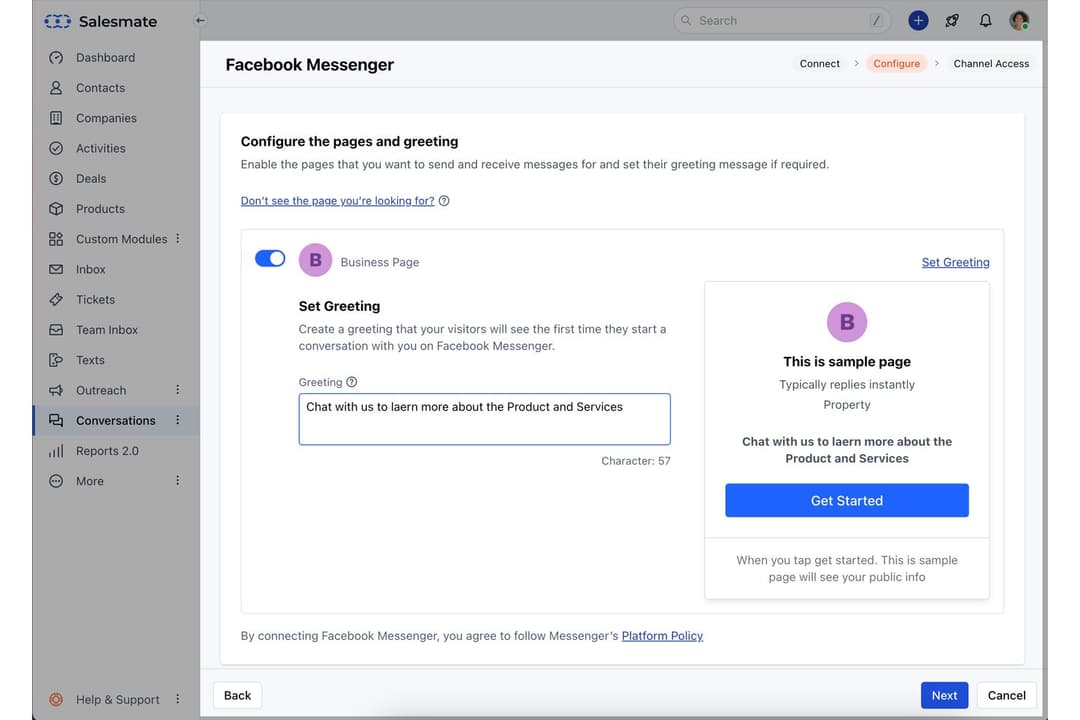Open Help & Support three-dot menu

(178, 699)
